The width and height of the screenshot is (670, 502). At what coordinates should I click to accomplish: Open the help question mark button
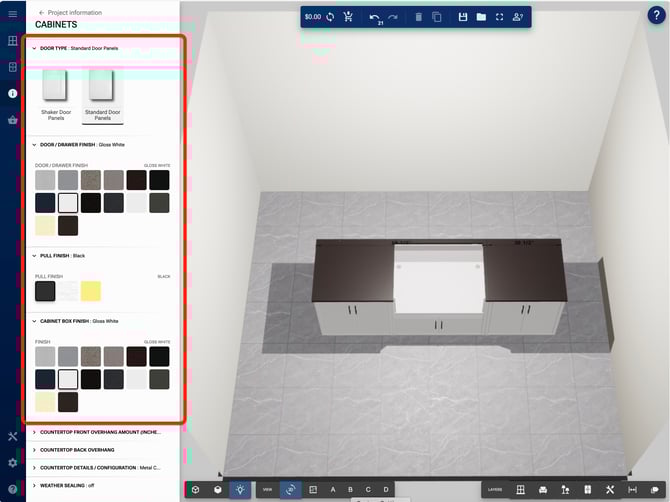coord(655,15)
